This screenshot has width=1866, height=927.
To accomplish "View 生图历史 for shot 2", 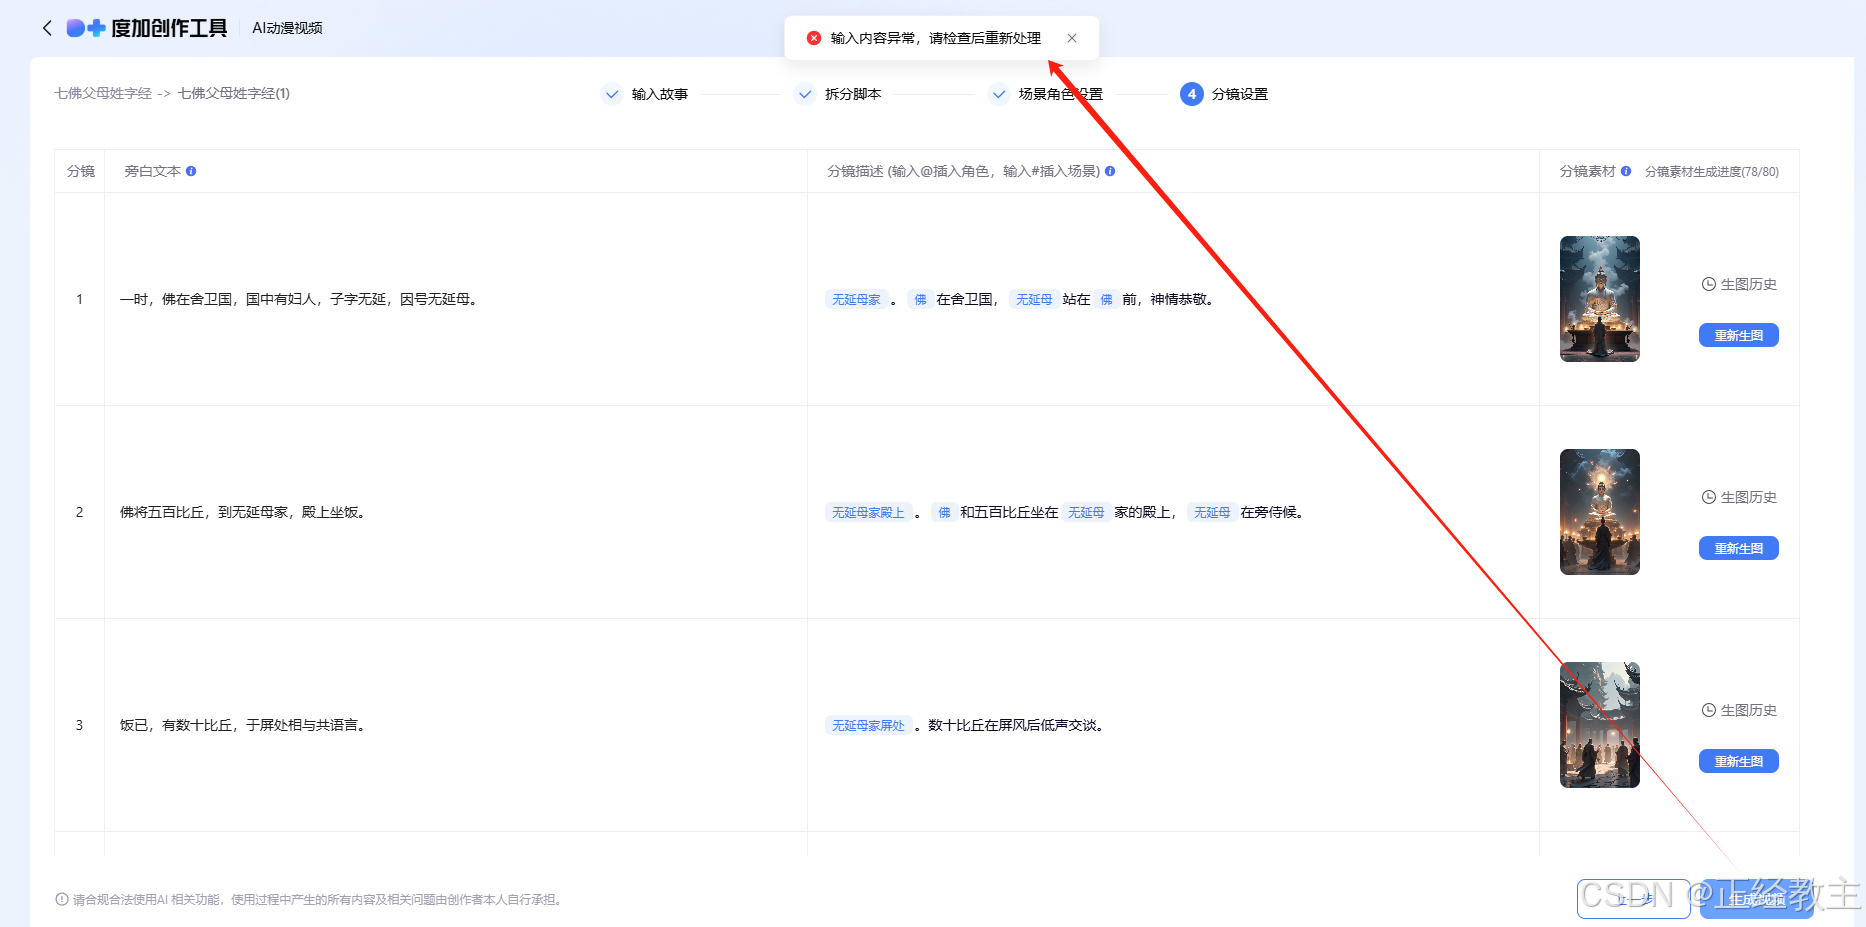I will coord(1740,497).
